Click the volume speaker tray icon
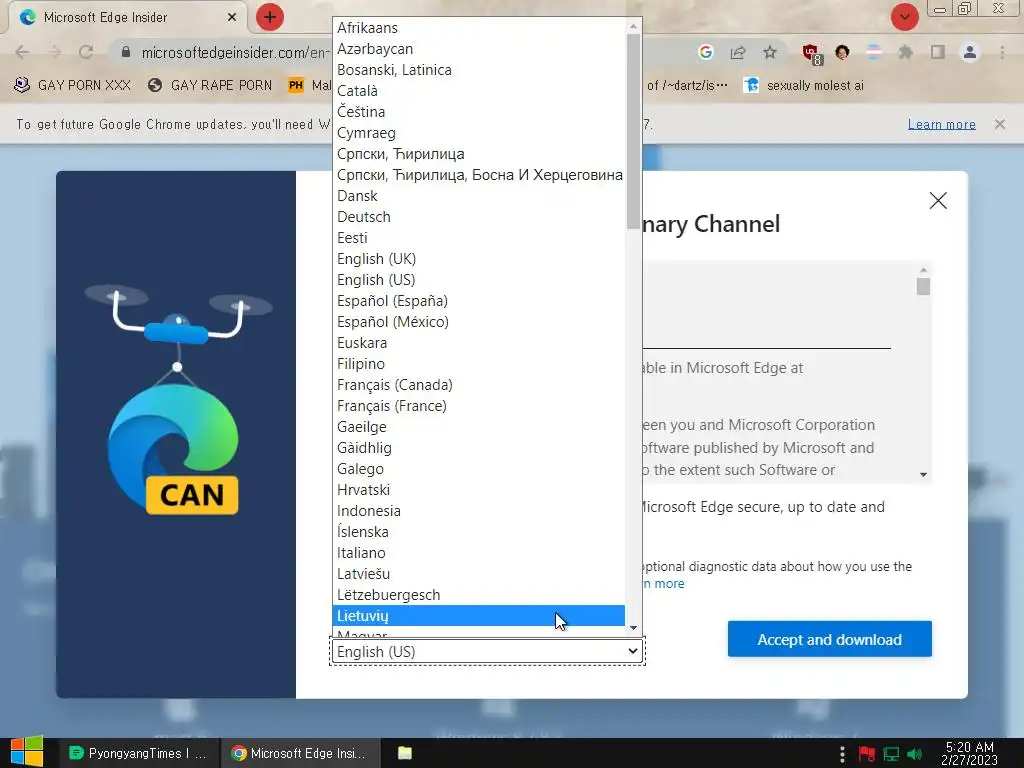1024x768 pixels. (915, 754)
